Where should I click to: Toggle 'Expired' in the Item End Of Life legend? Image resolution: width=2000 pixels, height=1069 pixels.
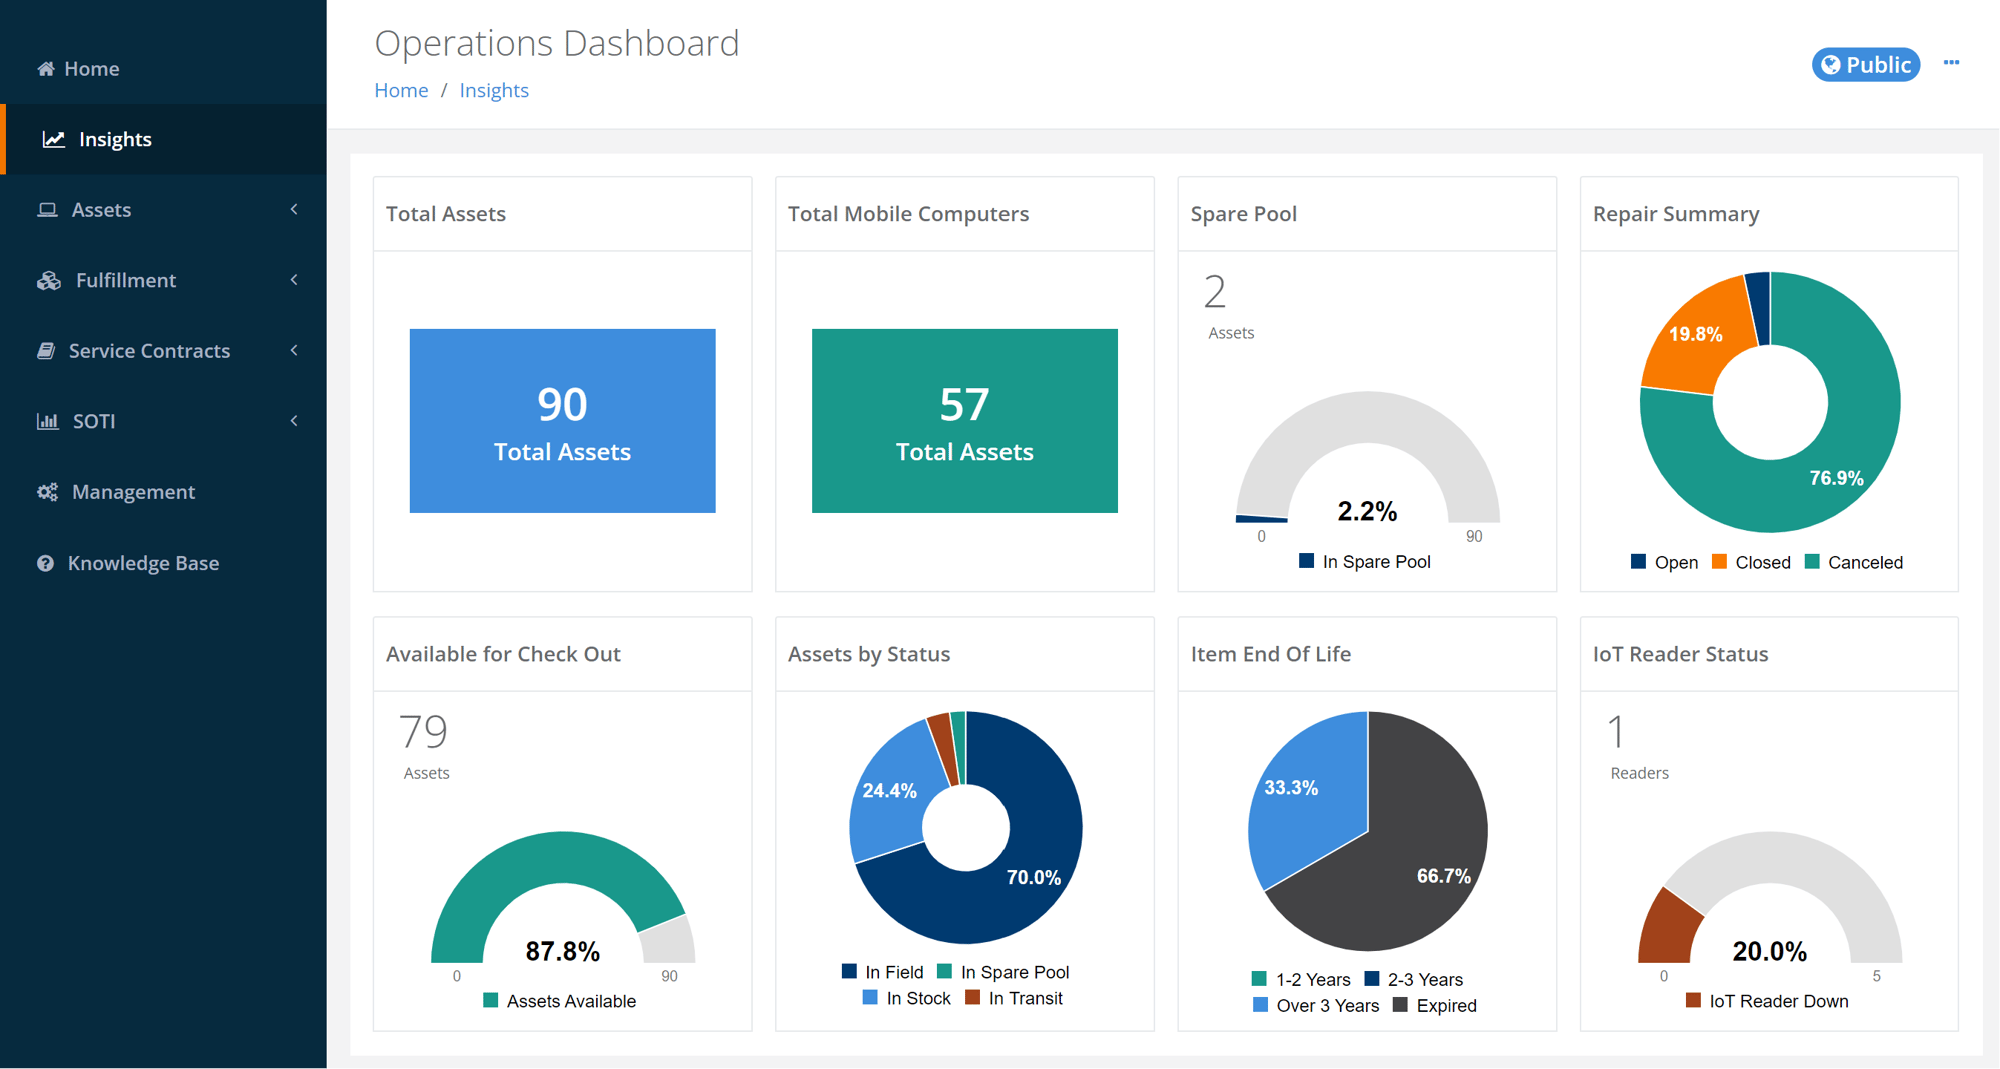point(1436,1005)
